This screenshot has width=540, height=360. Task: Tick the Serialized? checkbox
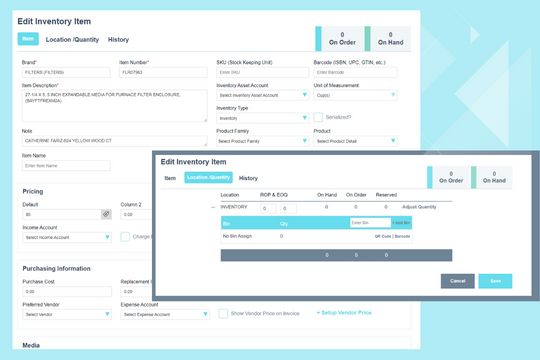click(318, 117)
